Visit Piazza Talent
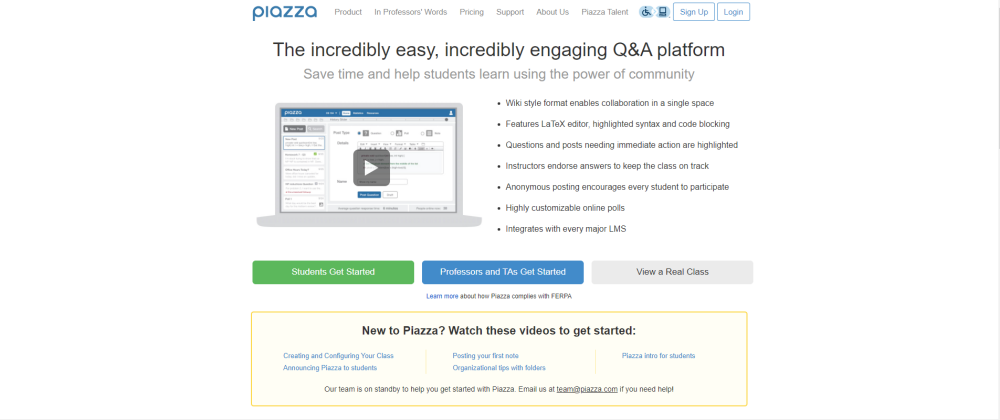 click(x=605, y=12)
